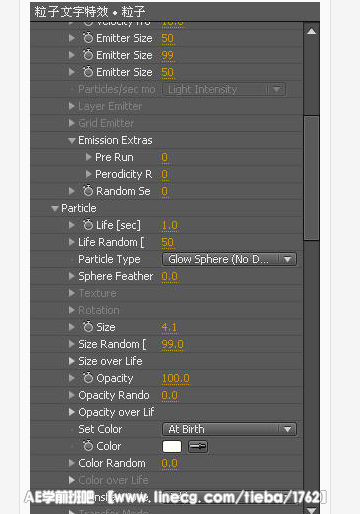Toggle stopwatch for first Emitter Size row
Image resolution: width=360 pixels, height=514 pixels.
tap(88, 38)
